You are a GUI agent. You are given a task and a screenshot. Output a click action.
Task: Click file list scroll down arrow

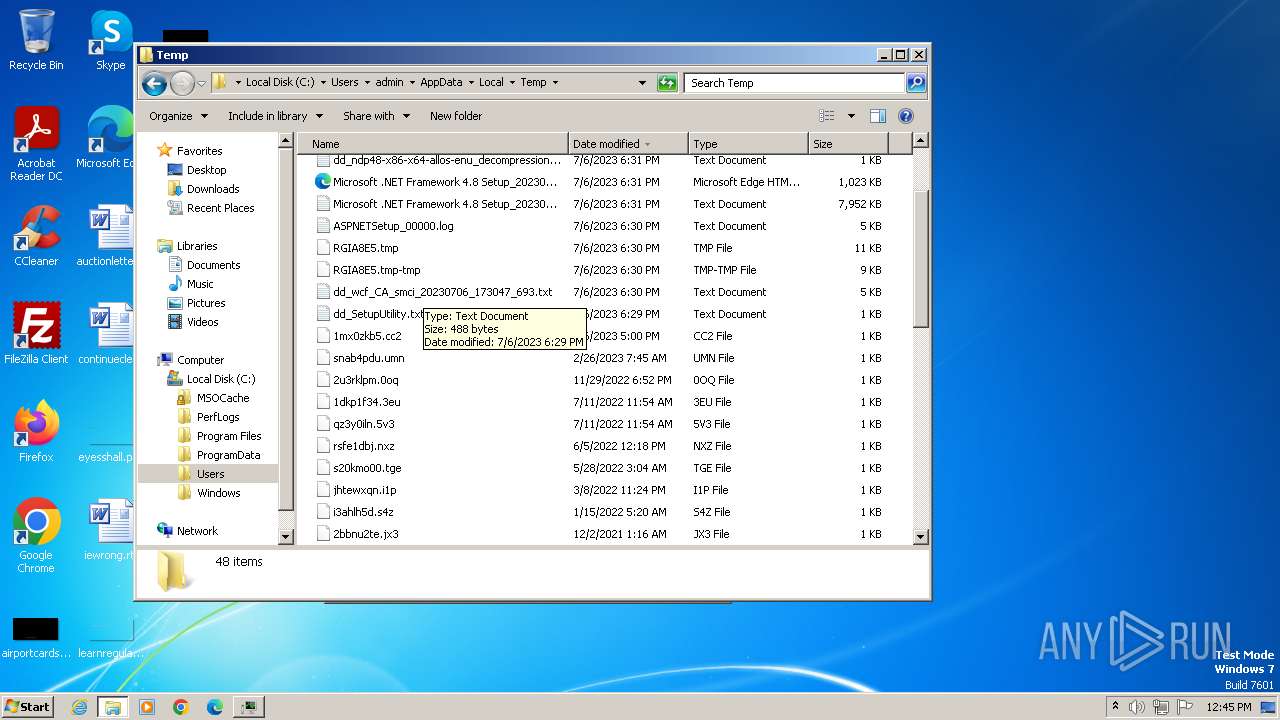921,536
